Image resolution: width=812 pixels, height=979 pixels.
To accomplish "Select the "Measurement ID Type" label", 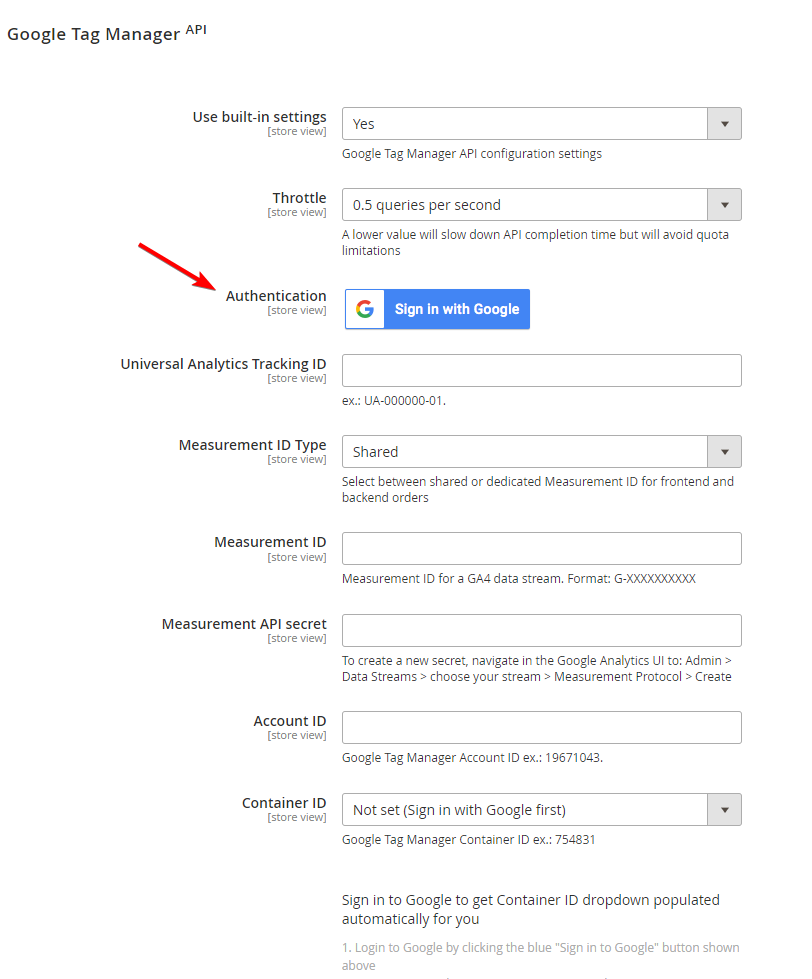I will [x=252, y=445].
